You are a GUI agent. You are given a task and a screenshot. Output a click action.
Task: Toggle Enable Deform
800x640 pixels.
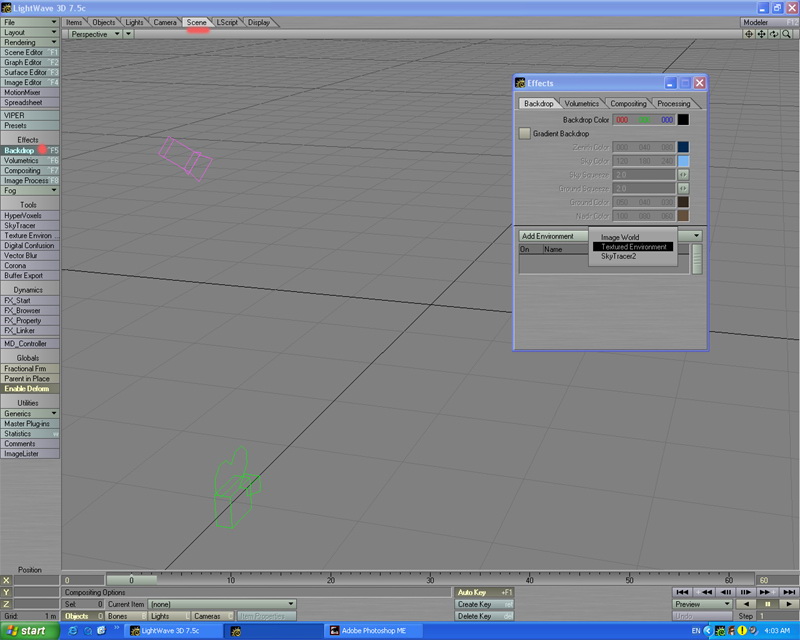(x=30, y=388)
